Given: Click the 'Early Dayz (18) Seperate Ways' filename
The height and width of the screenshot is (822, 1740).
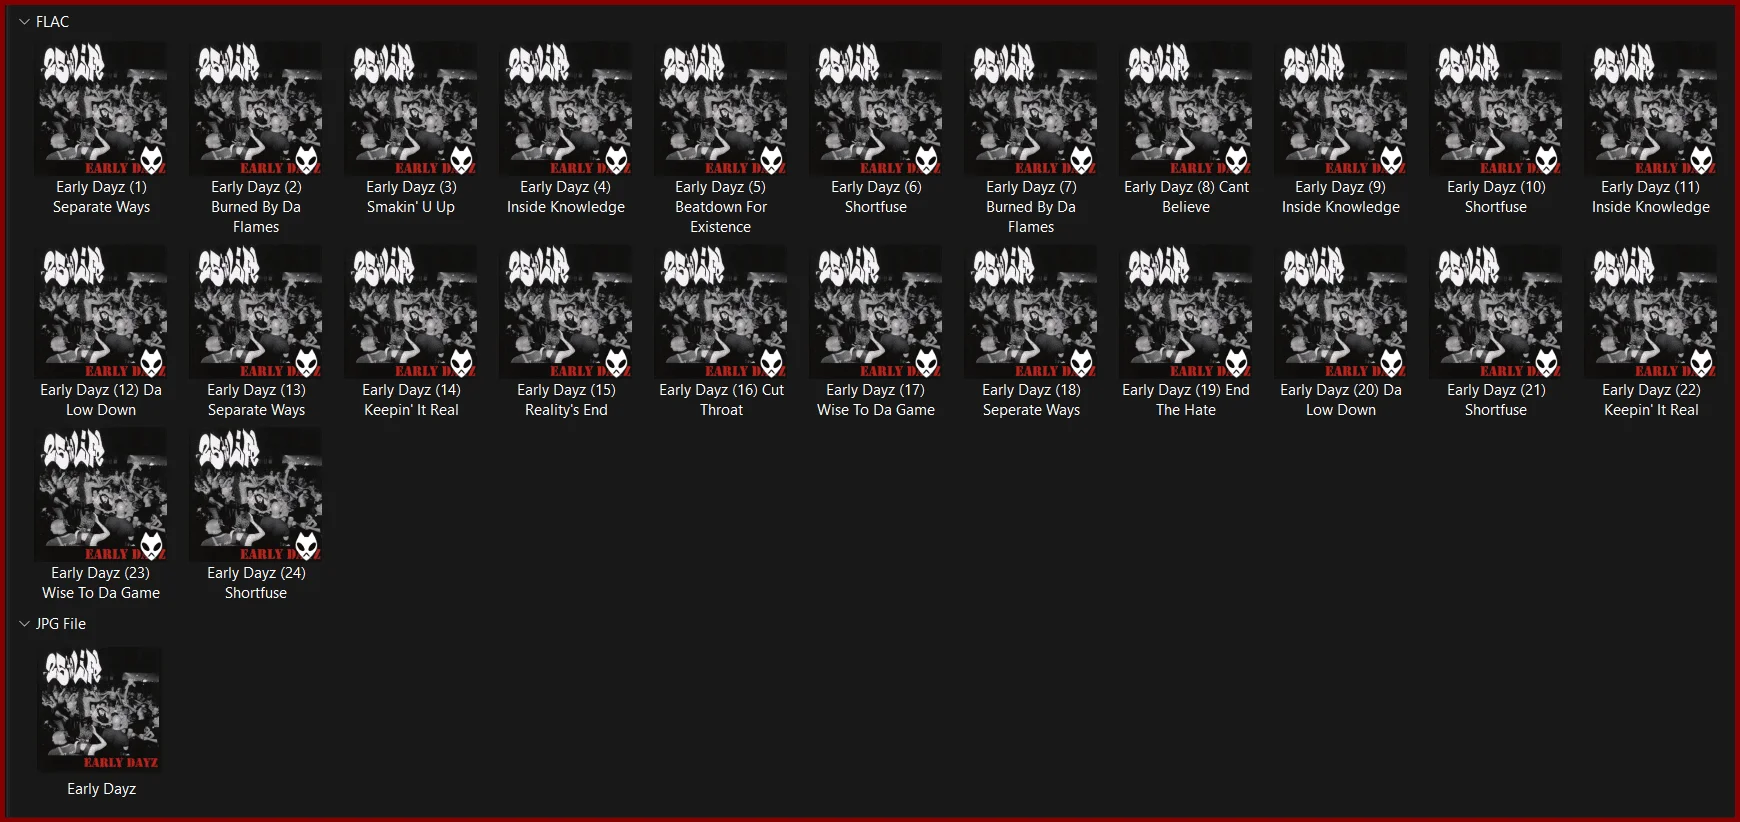Looking at the screenshot, I should [x=1031, y=400].
